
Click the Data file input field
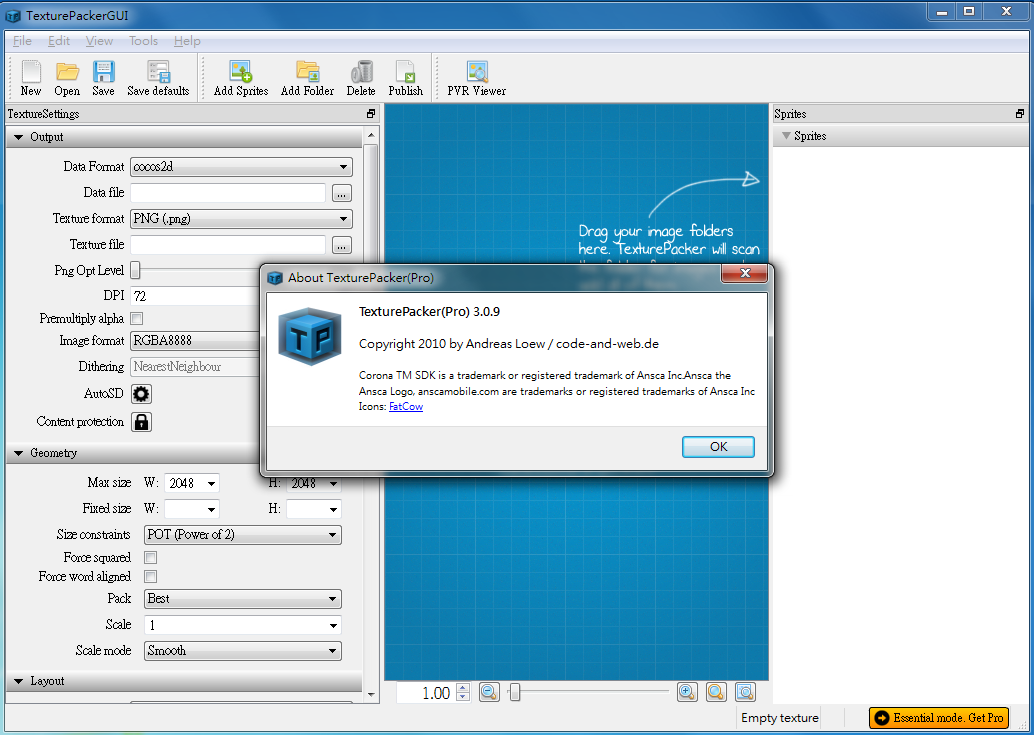point(228,193)
